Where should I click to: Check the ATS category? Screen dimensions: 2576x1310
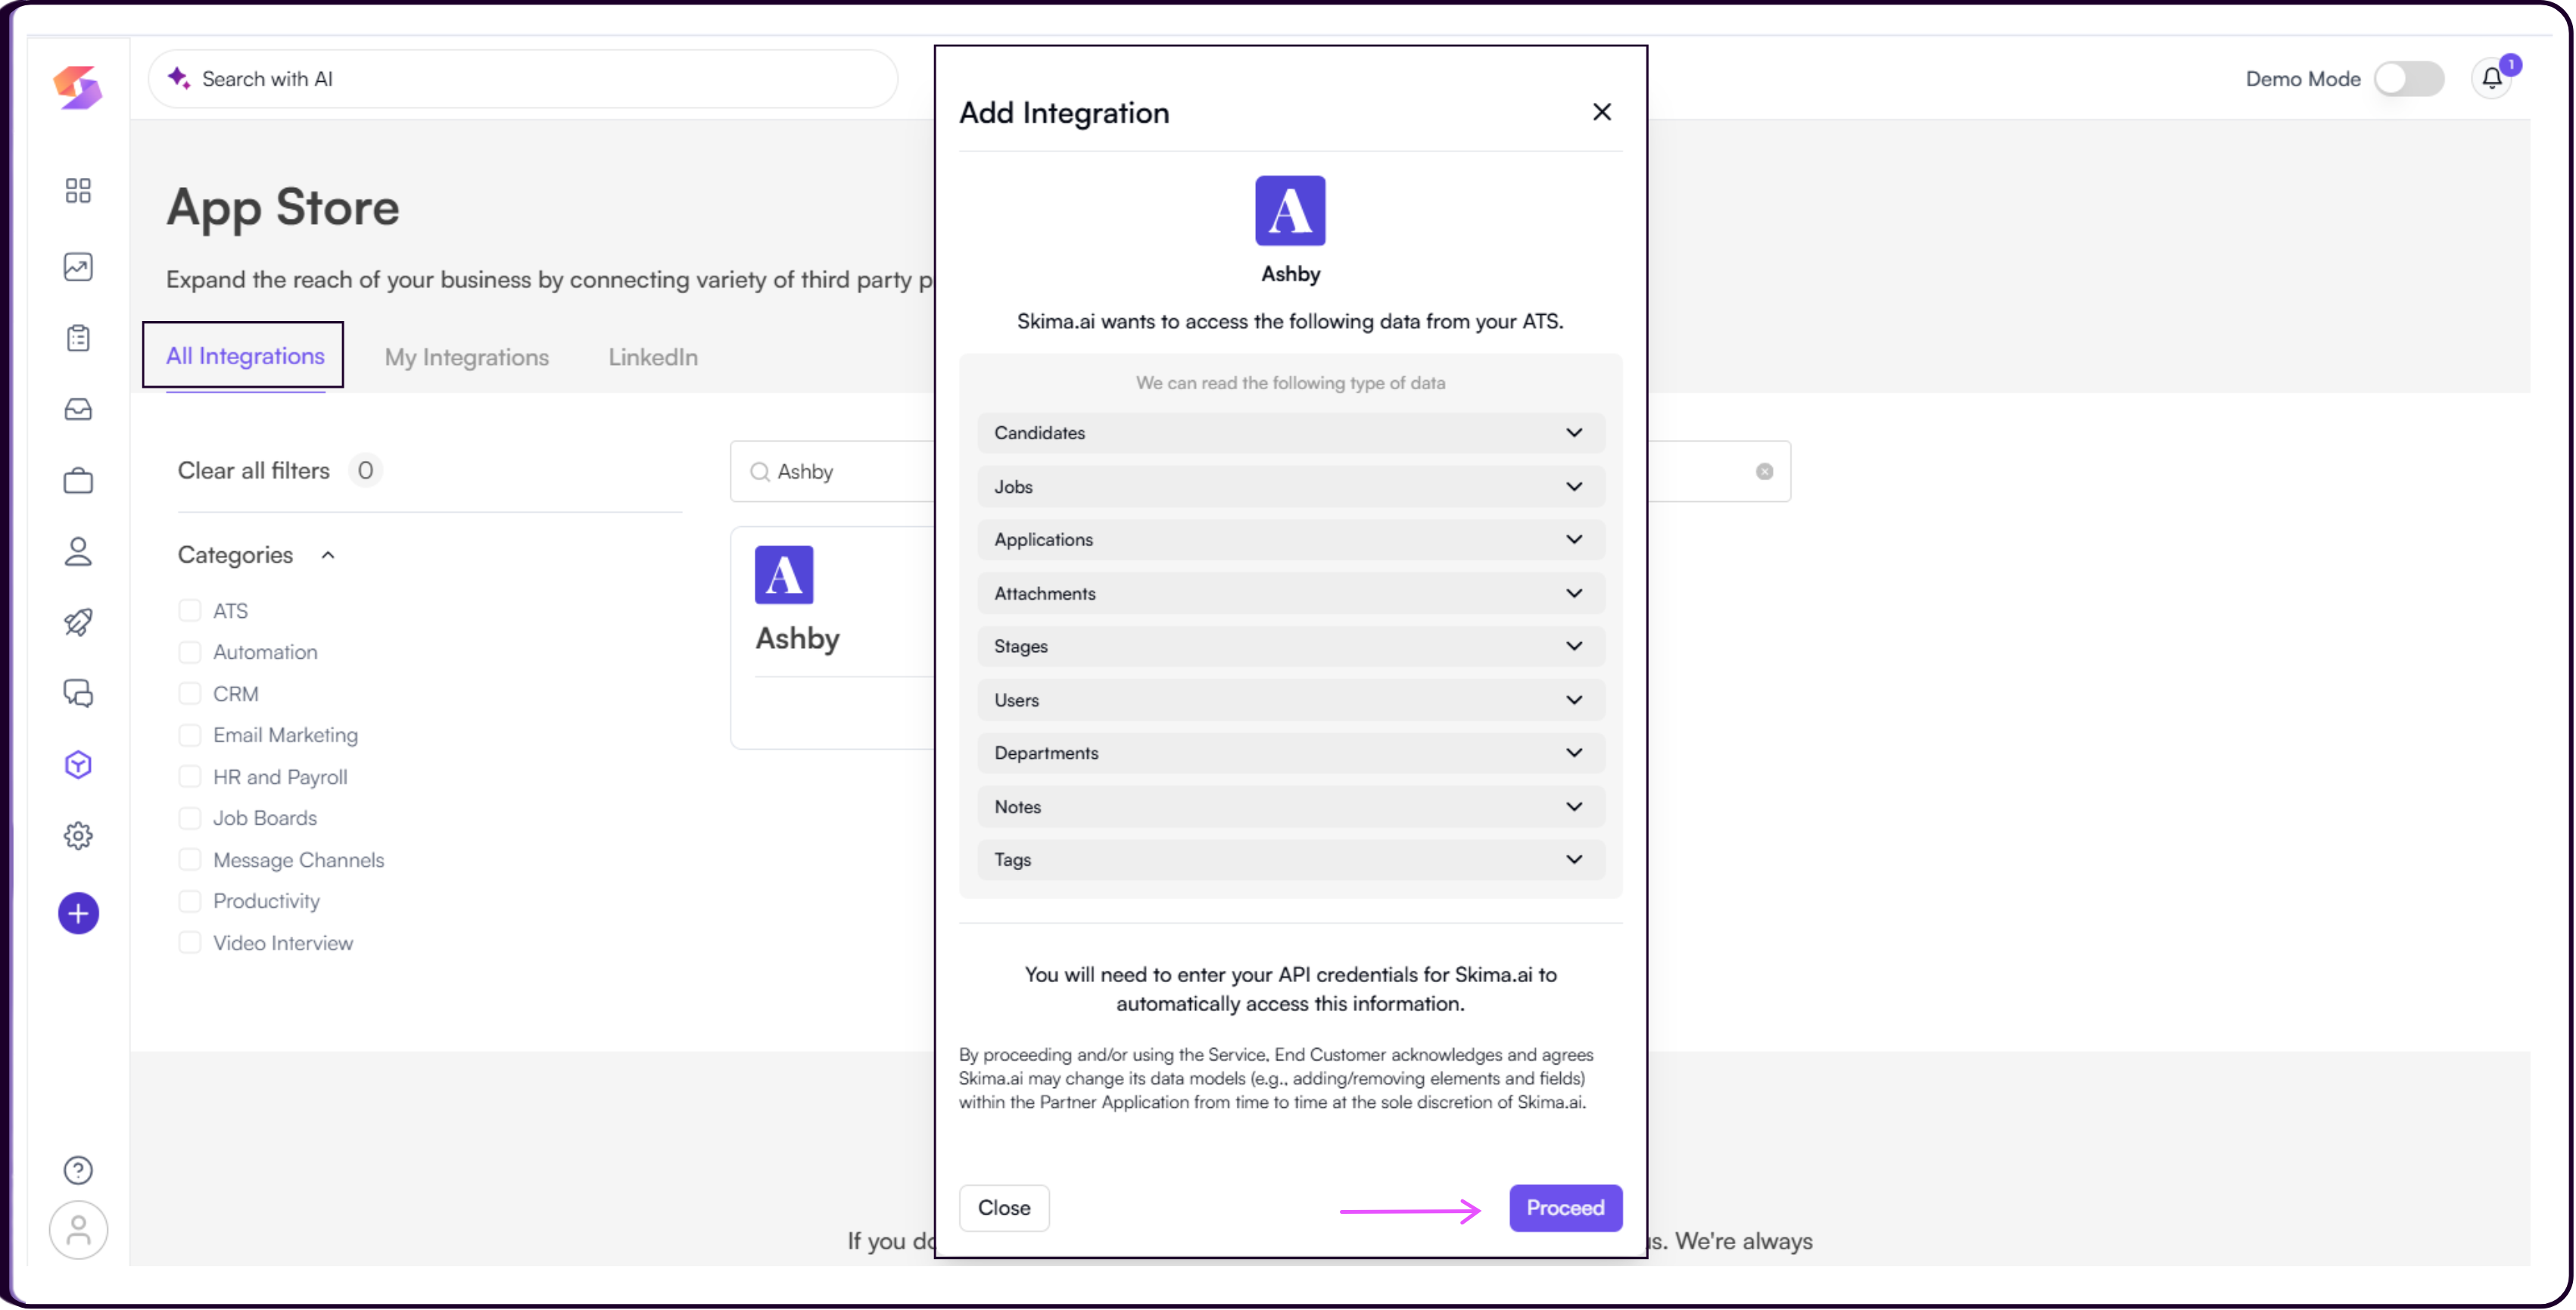pos(189,610)
